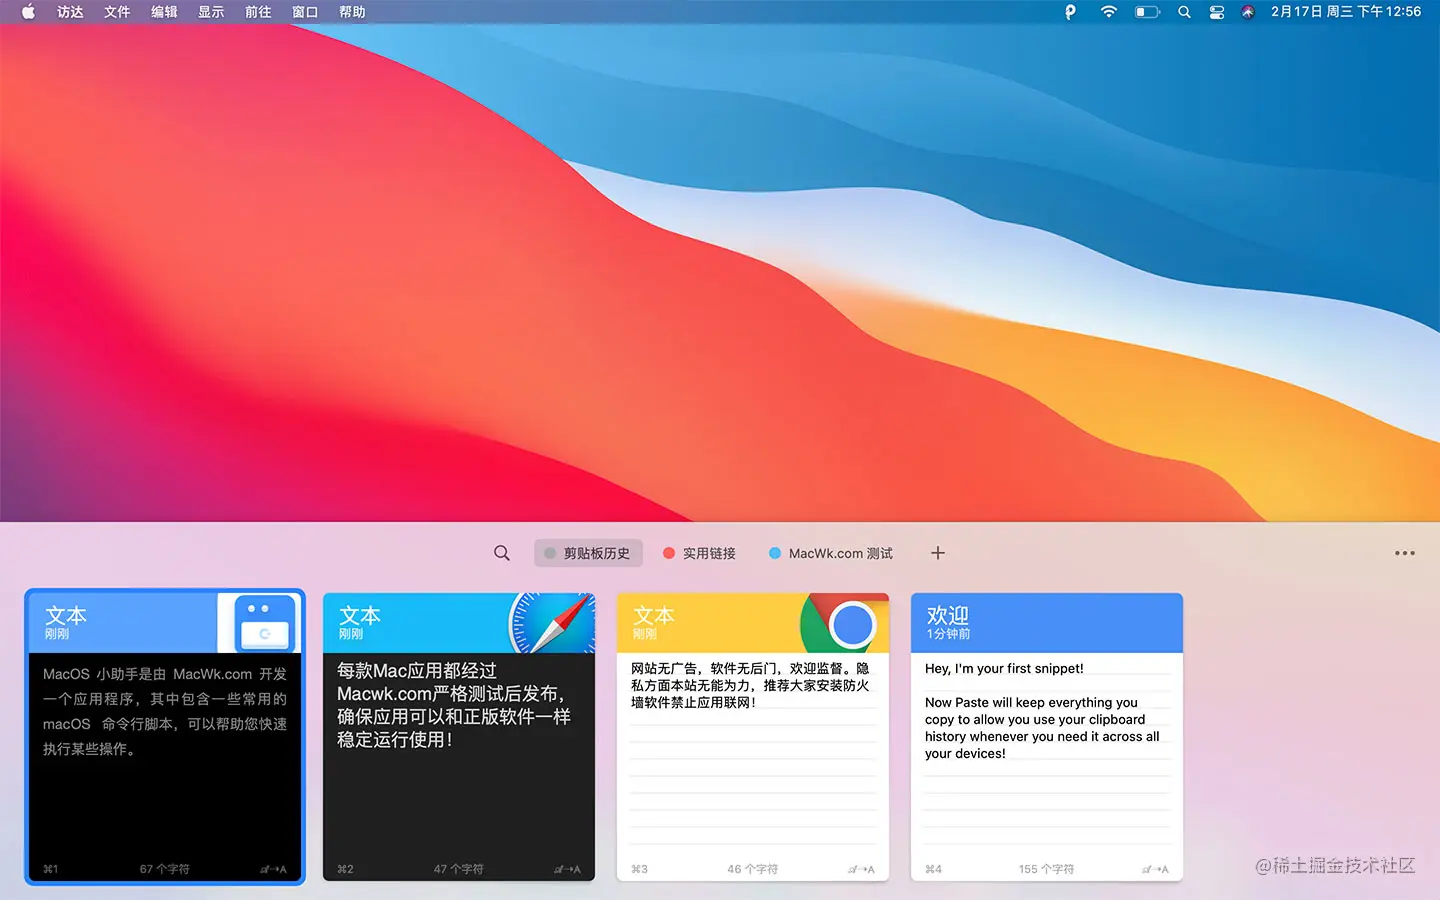Viewport: 1440px width, 900px height.
Task: Add a new pinboard with plus button
Action: coord(938,553)
